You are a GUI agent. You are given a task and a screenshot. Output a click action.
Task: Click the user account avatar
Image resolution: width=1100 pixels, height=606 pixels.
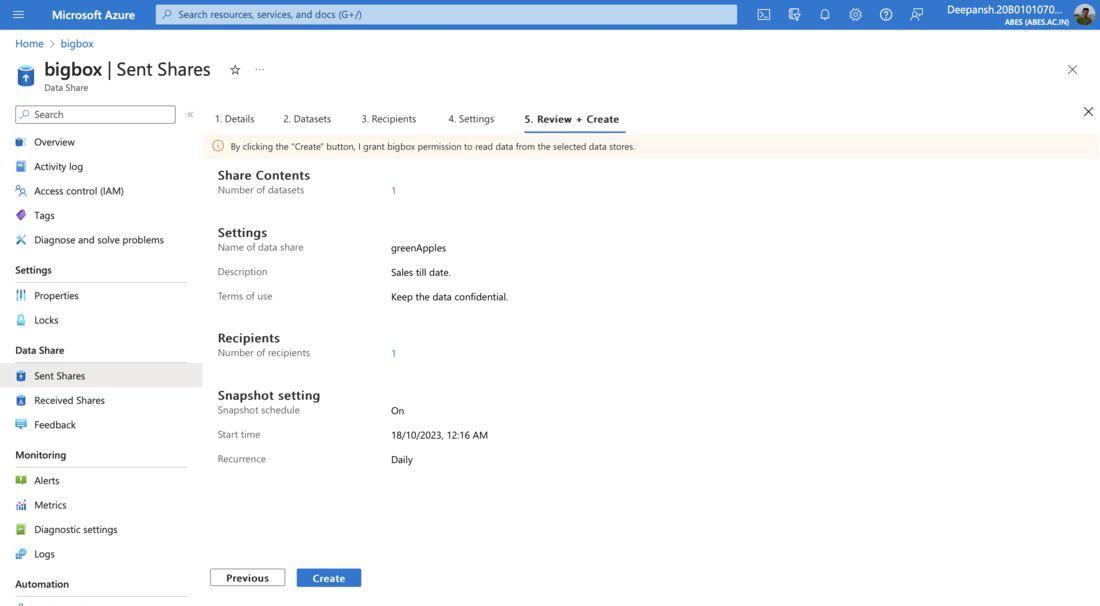pyautogui.click(x=1084, y=14)
